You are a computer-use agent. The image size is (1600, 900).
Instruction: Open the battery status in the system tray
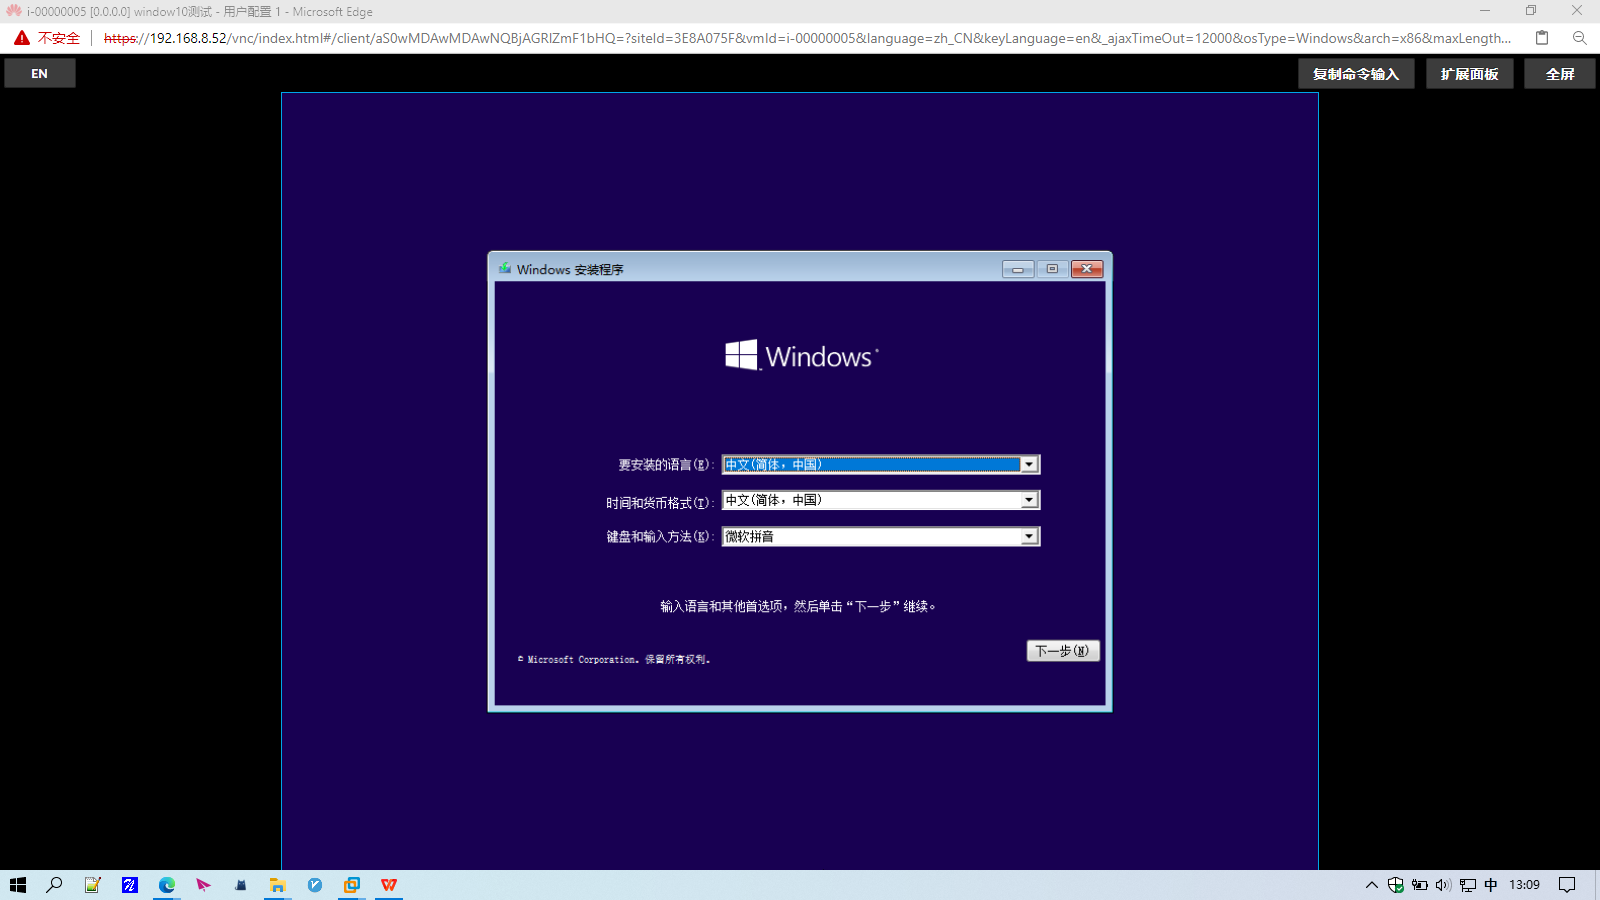pos(1420,885)
